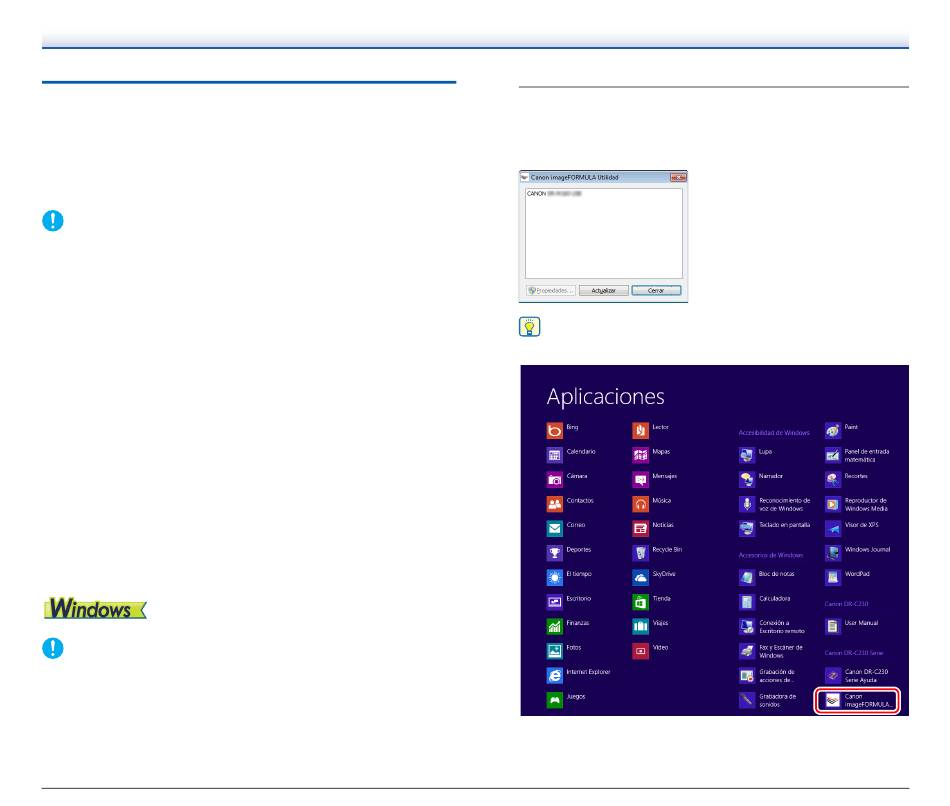This screenshot has width=950, height=806.
Task: Open Recycle Bin from apps list
Action: pyautogui.click(x=657, y=553)
